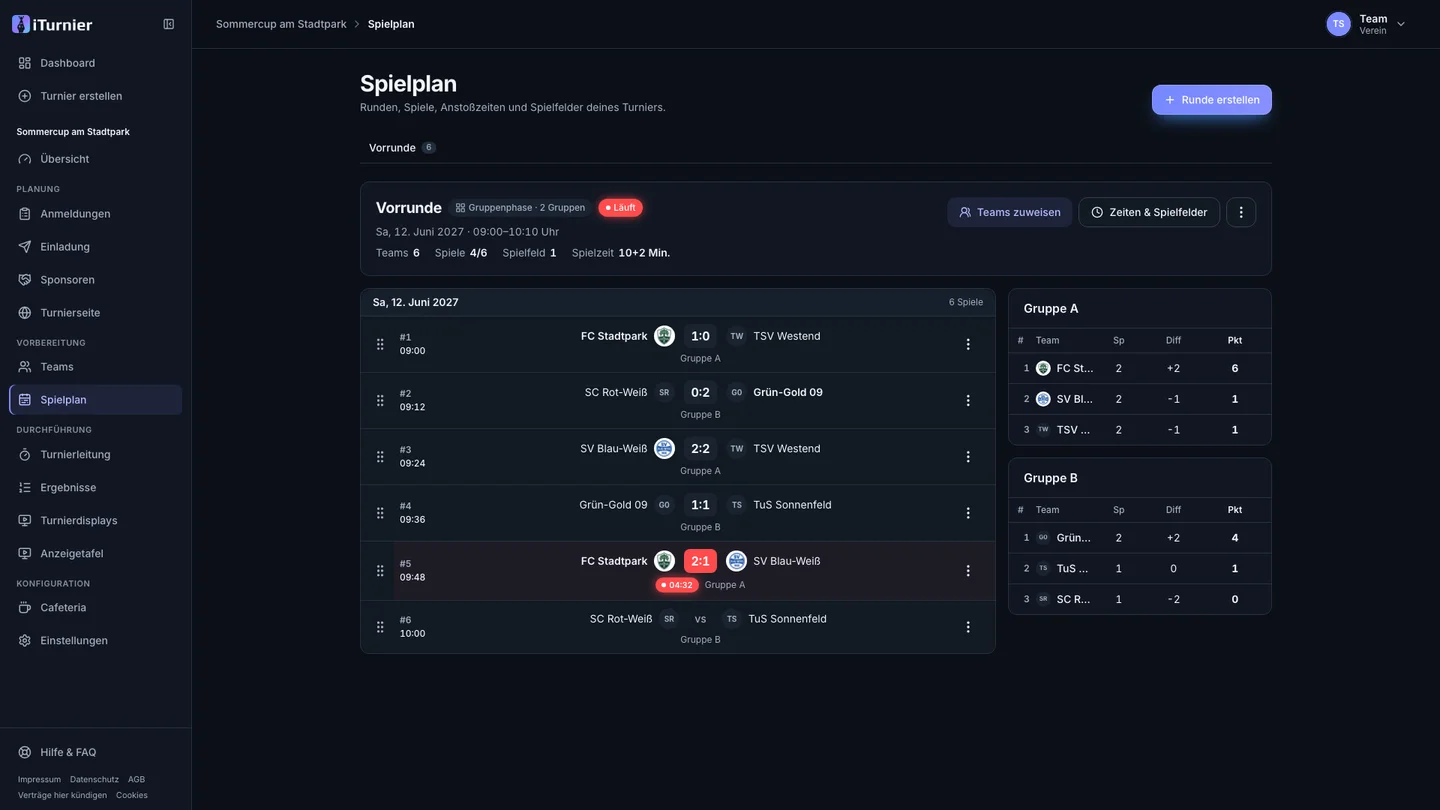The image size is (1440, 810).
Task: Click the live 2:1 score of match #5
Action: 700,561
